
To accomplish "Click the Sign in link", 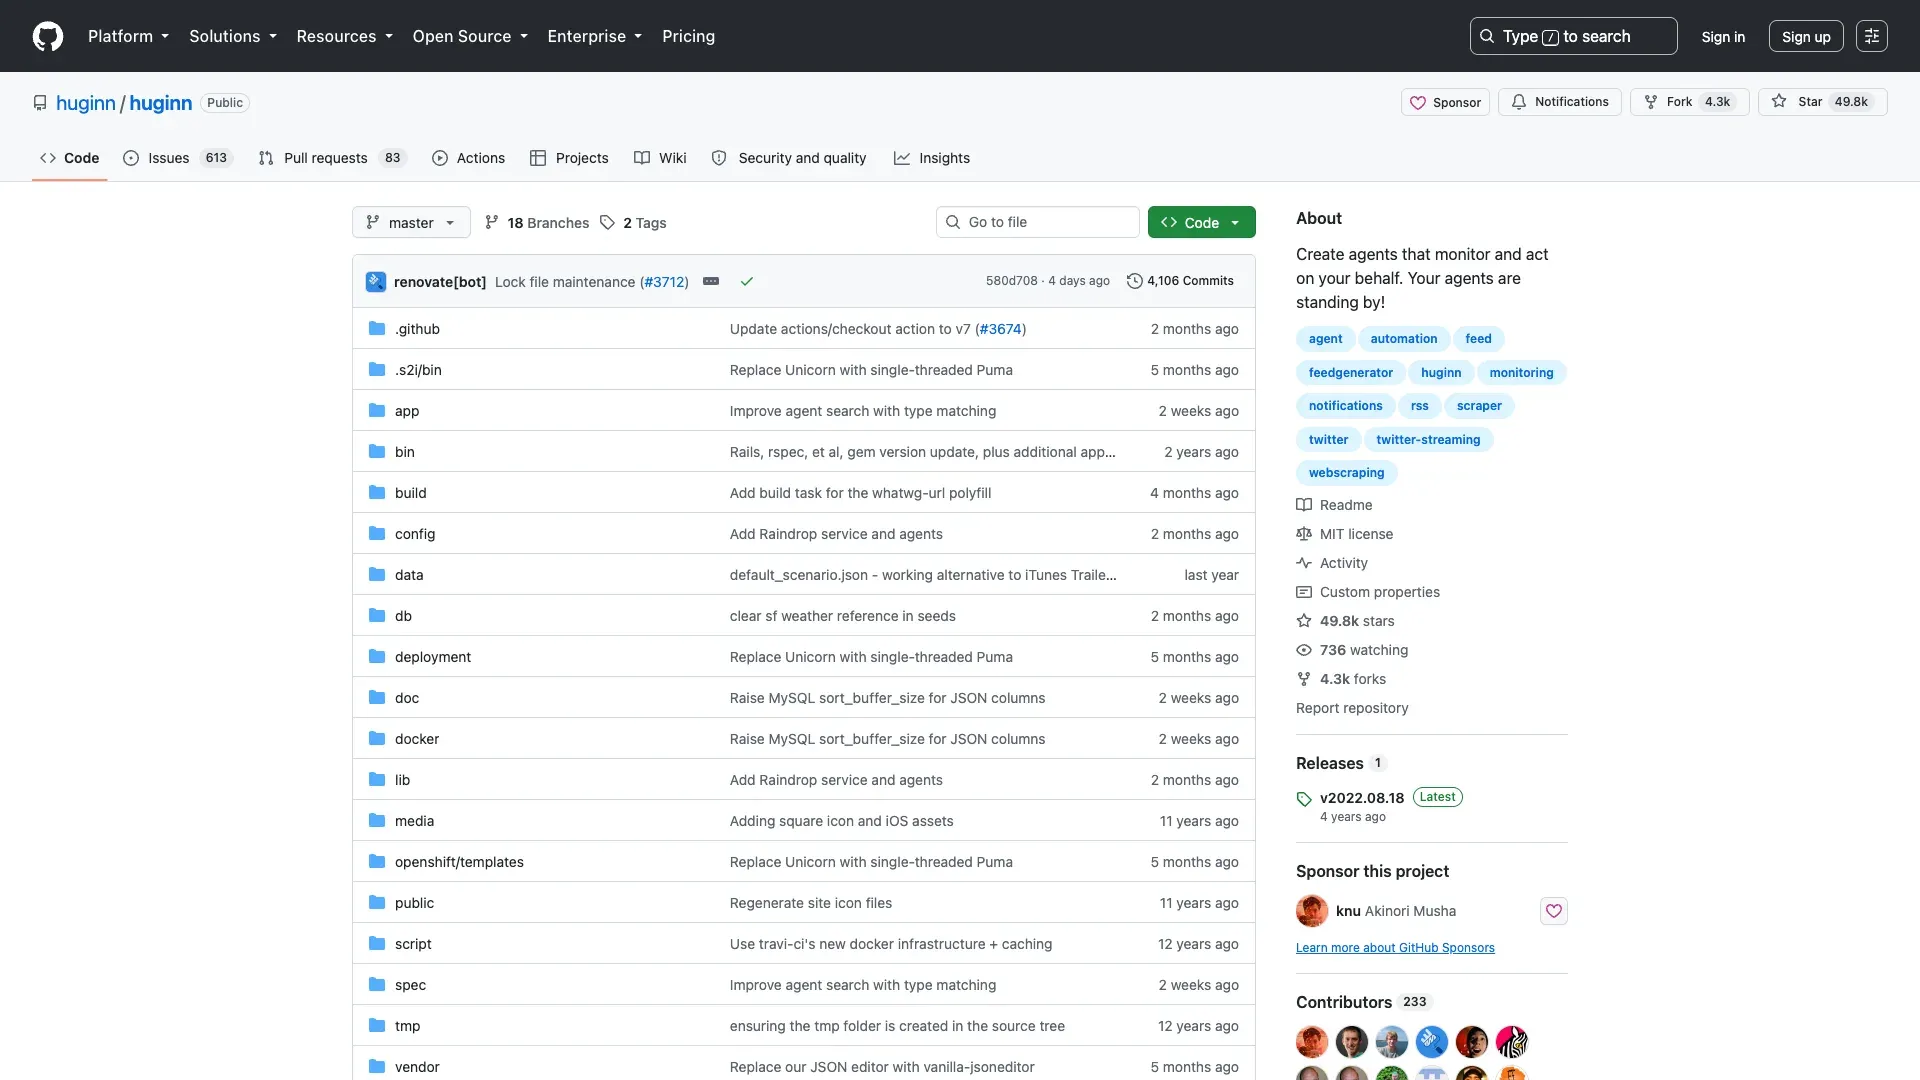I will tap(1723, 36).
